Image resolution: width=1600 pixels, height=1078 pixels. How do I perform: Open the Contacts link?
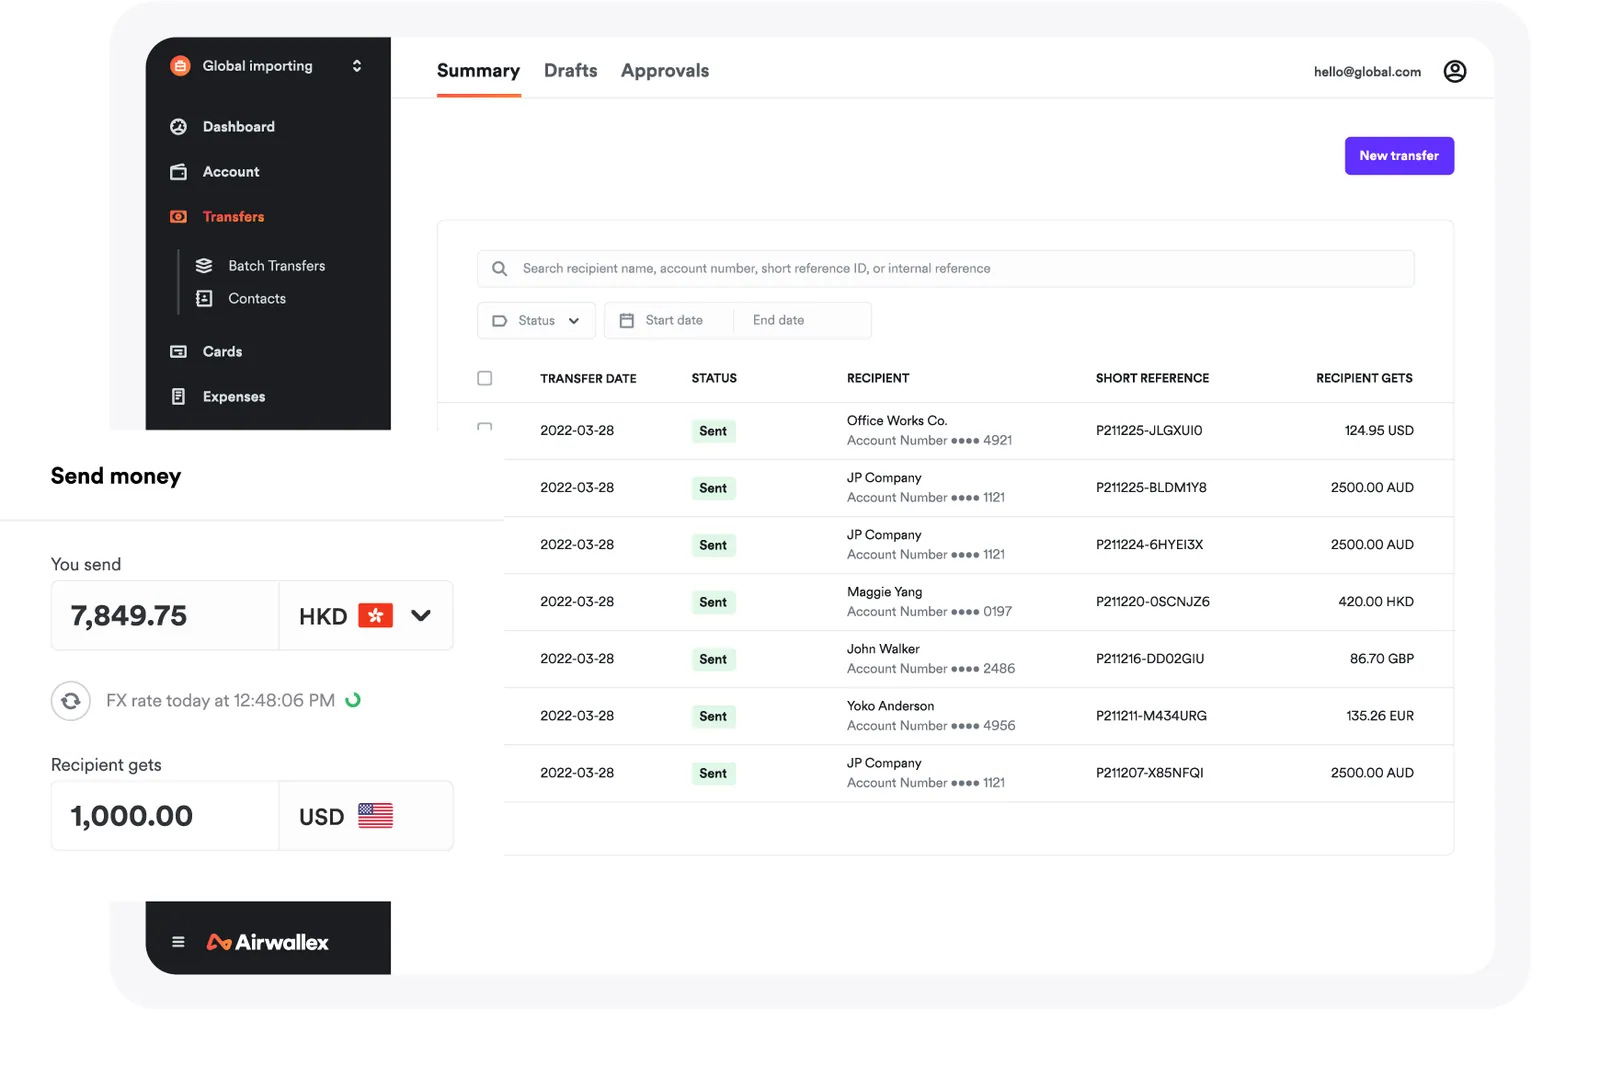tap(257, 299)
